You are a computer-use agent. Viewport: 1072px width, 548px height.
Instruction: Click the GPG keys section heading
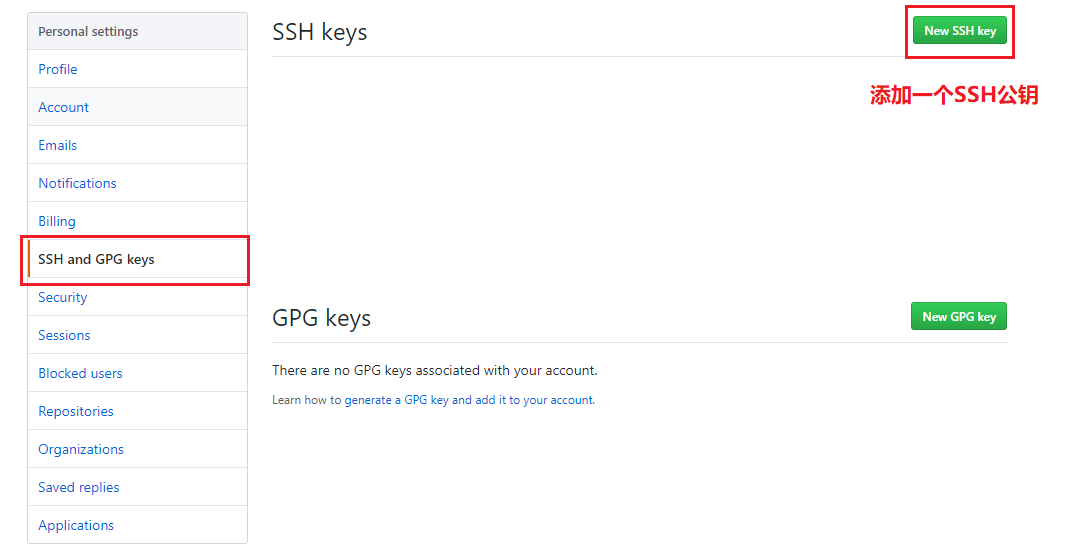[x=321, y=318]
